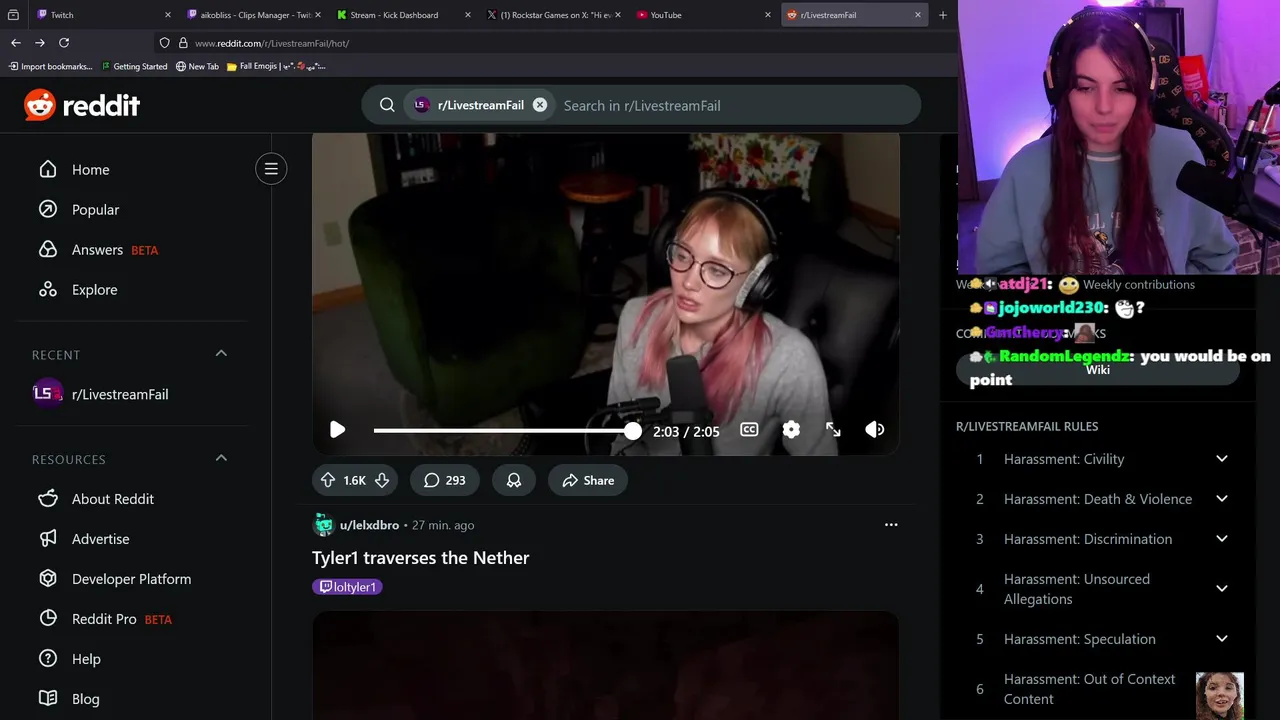Switch to the YouTube tab

click(x=702, y=15)
